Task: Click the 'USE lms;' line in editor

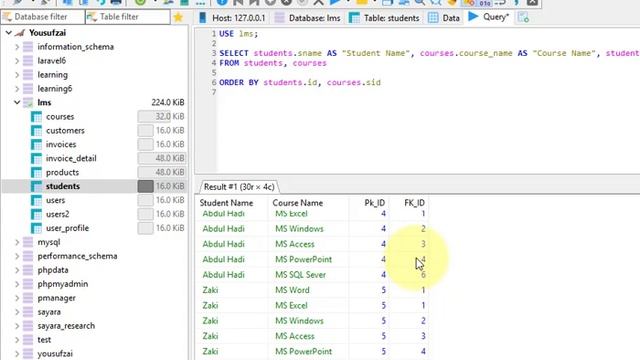Action: pyautogui.click(x=239, y=34)
